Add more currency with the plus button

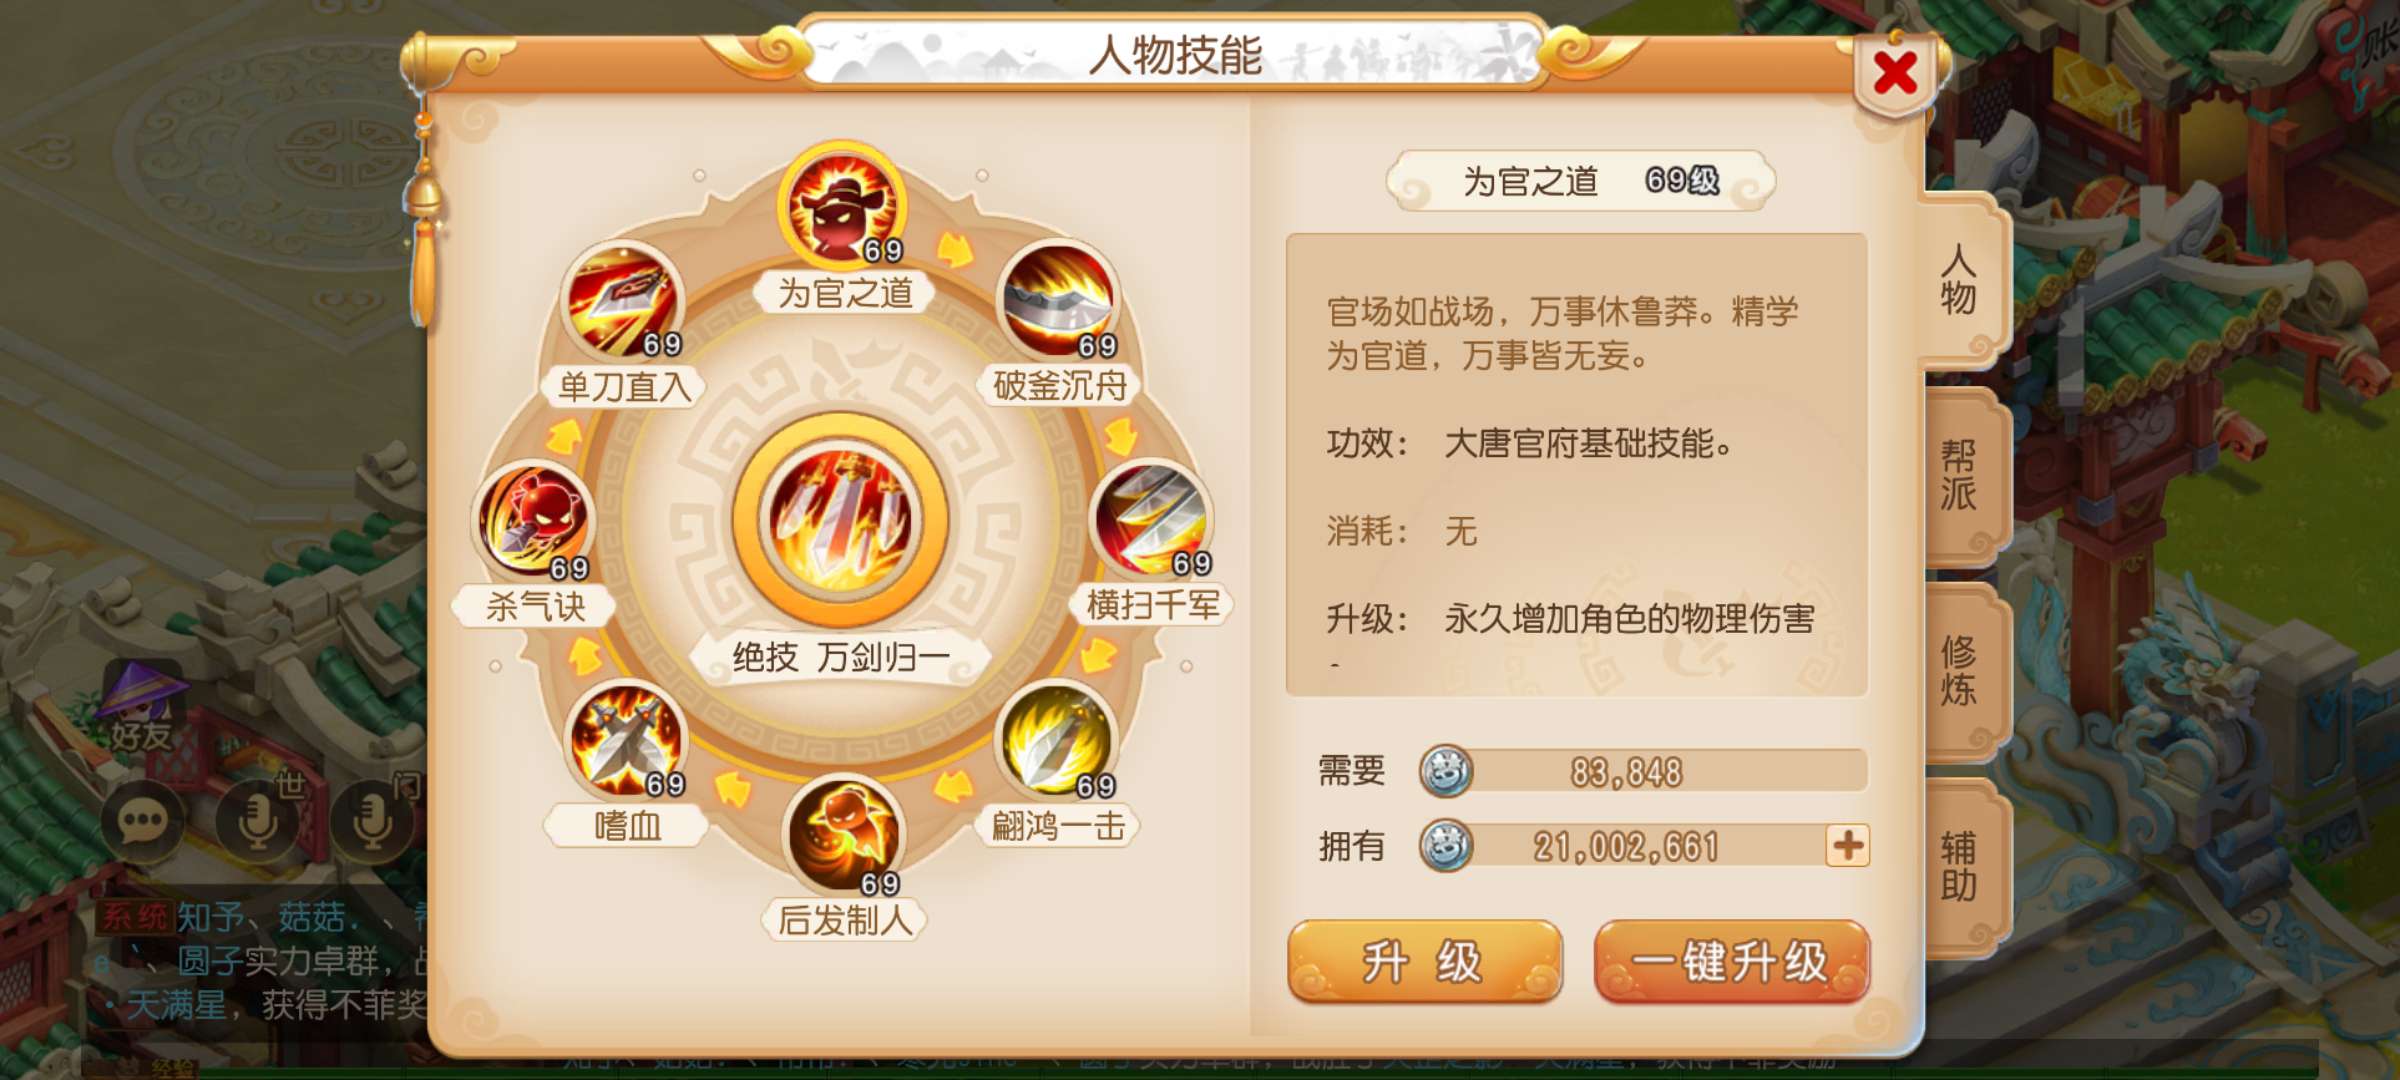point(1847,846)
